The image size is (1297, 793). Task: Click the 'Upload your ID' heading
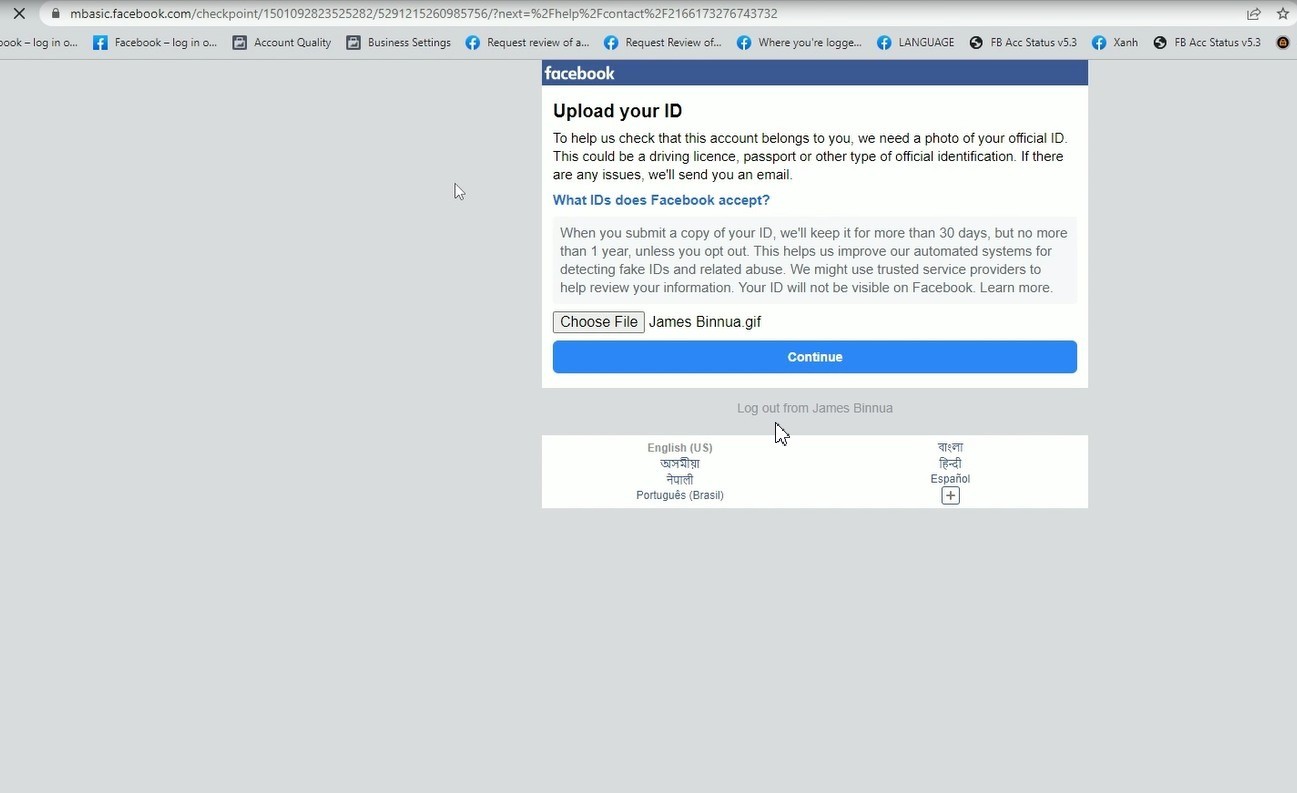618,111
